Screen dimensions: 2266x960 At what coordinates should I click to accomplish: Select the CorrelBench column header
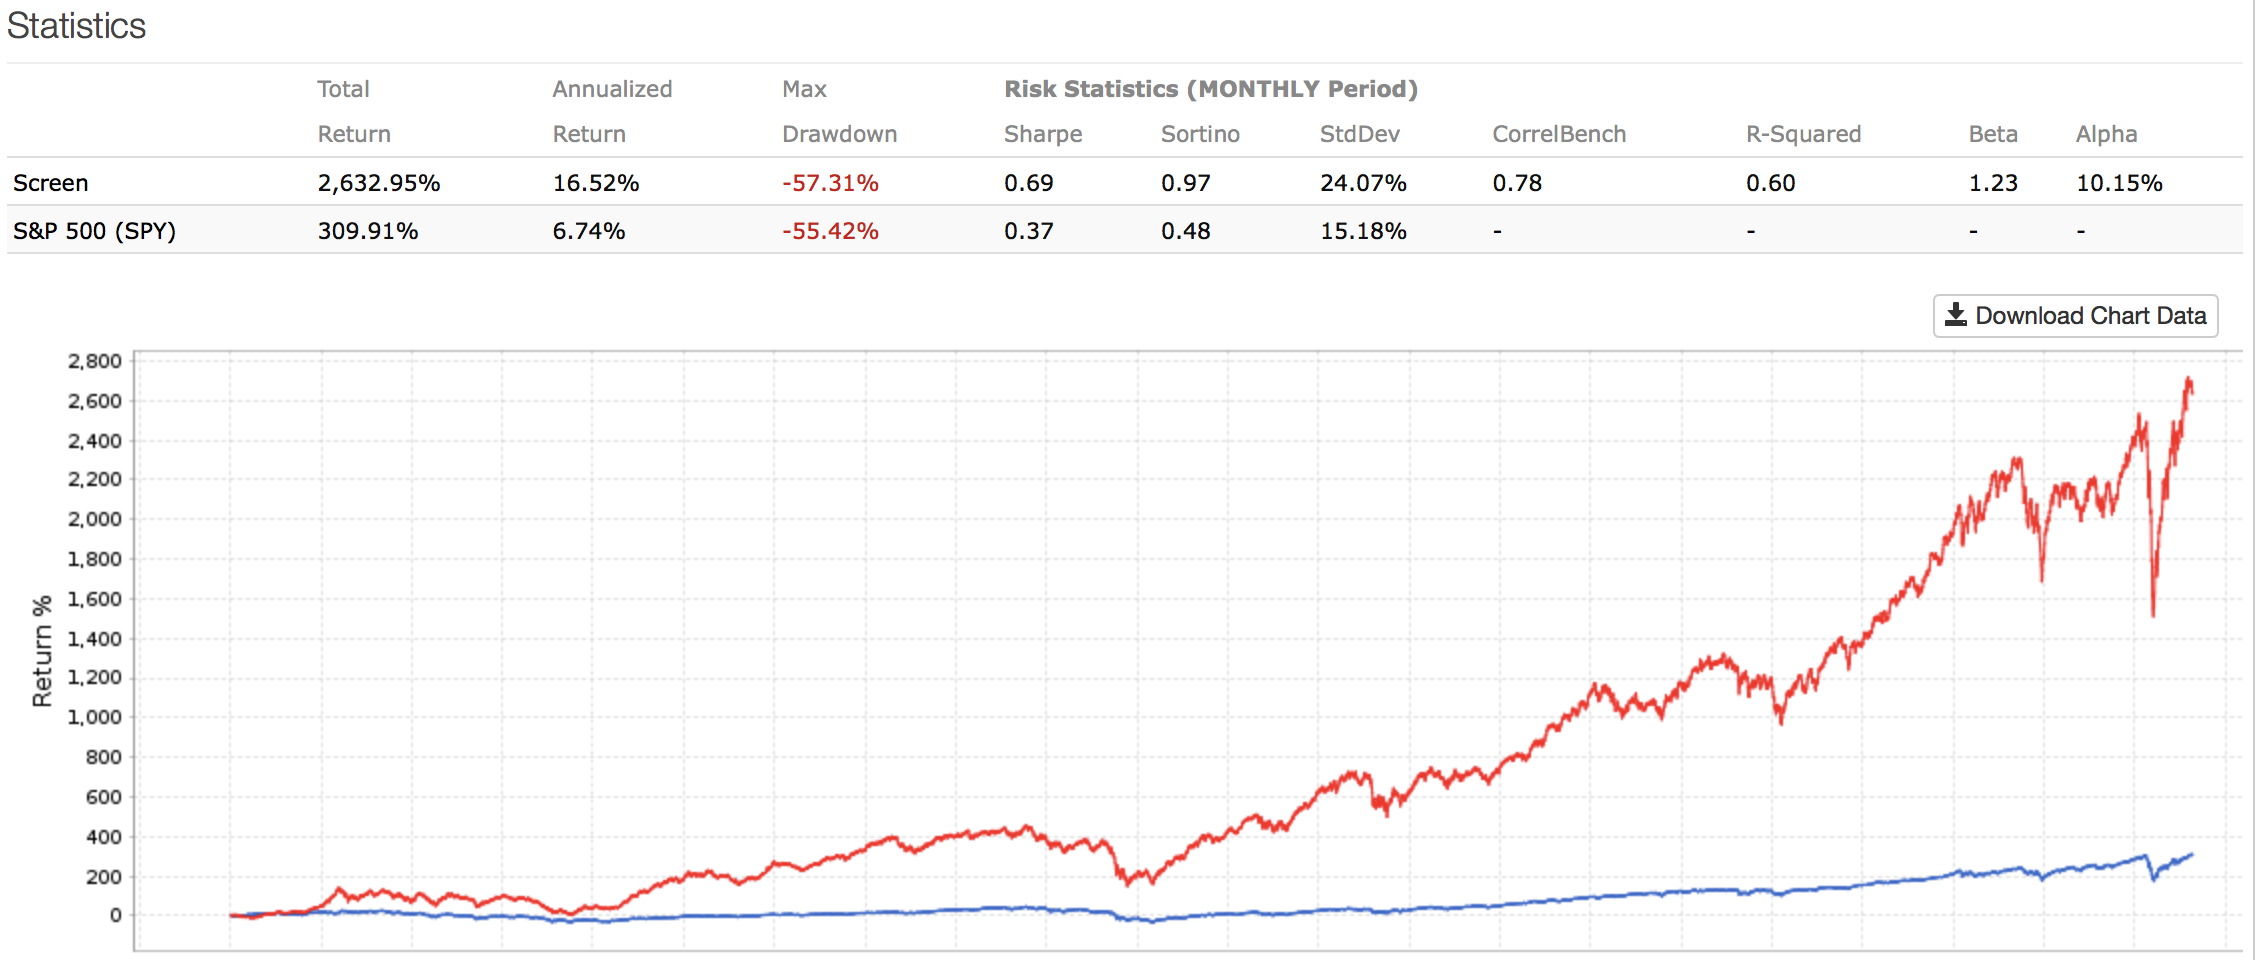[x=1558, y=134]
